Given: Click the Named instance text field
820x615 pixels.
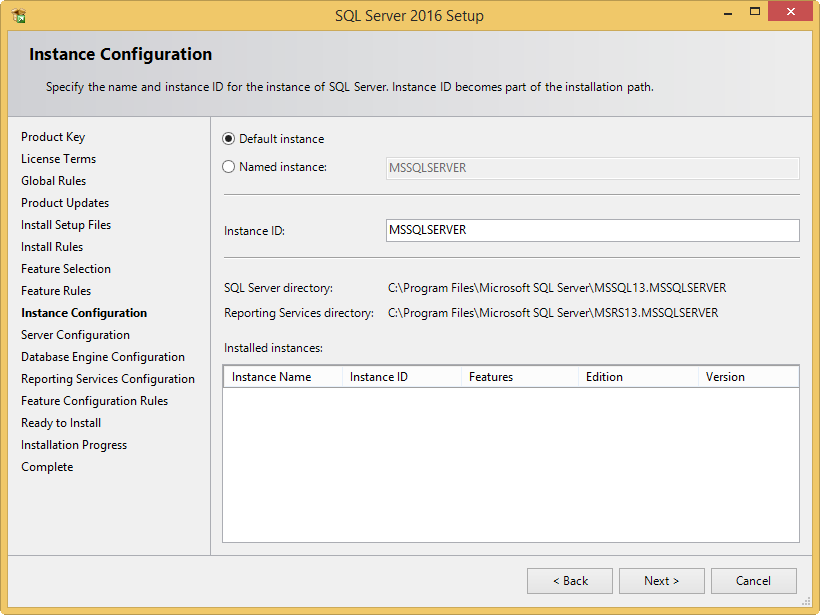Looking at the screenshot, I should click(x=593, y=168).
